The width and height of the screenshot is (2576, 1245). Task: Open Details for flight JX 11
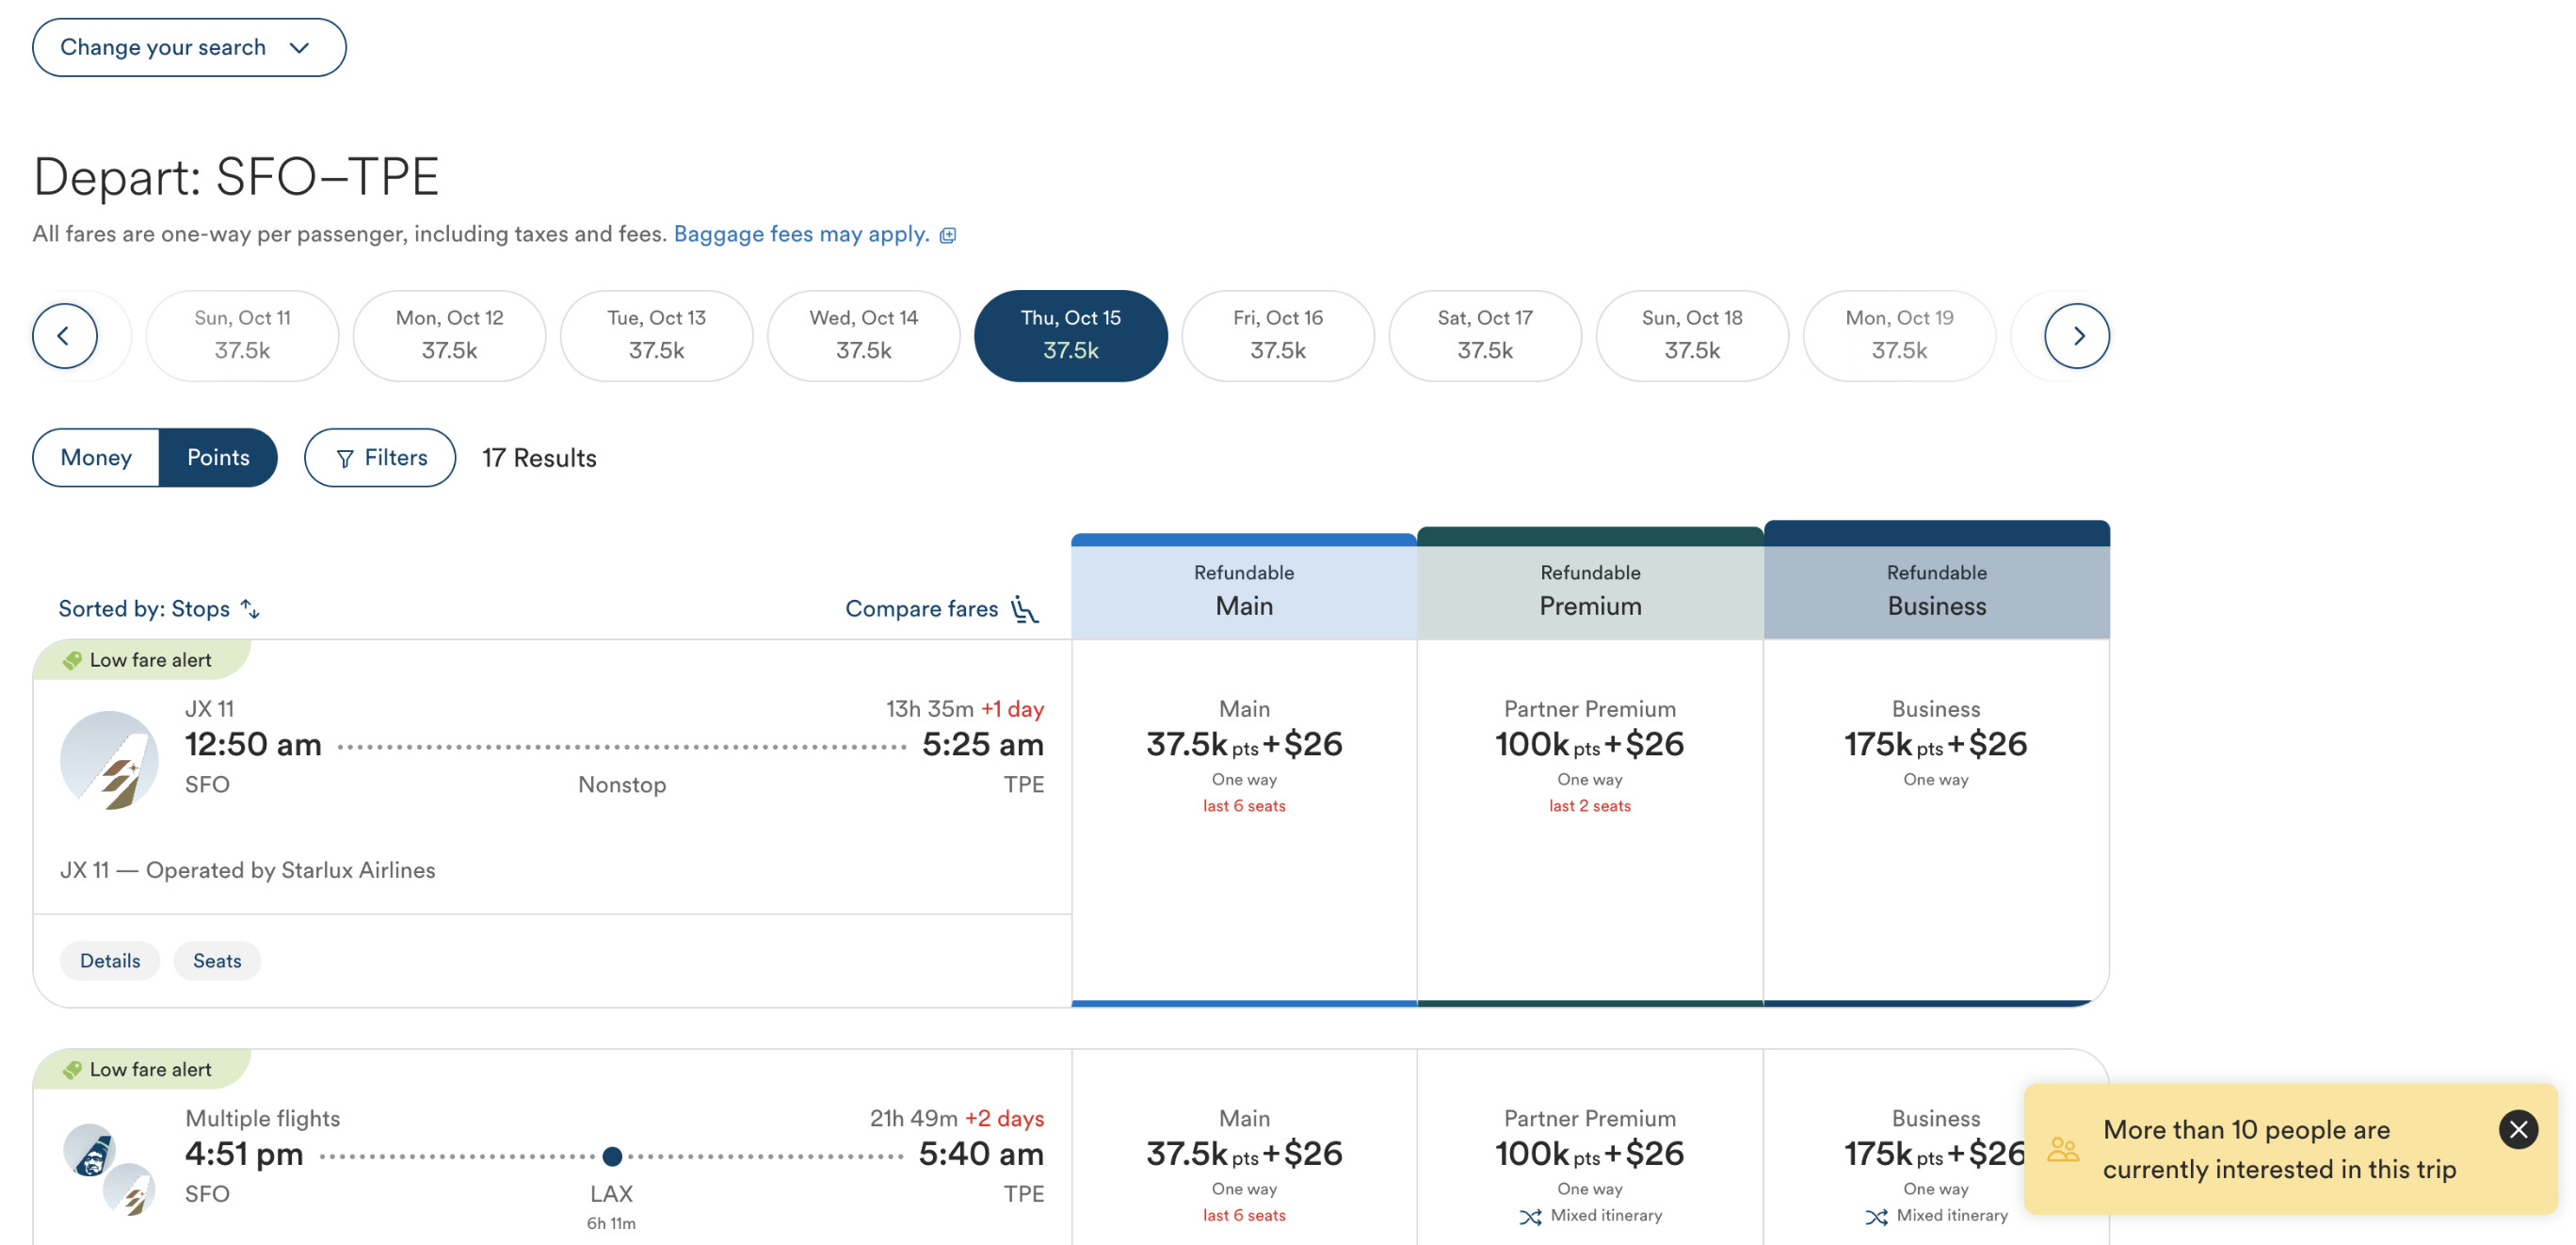(110, 960)
